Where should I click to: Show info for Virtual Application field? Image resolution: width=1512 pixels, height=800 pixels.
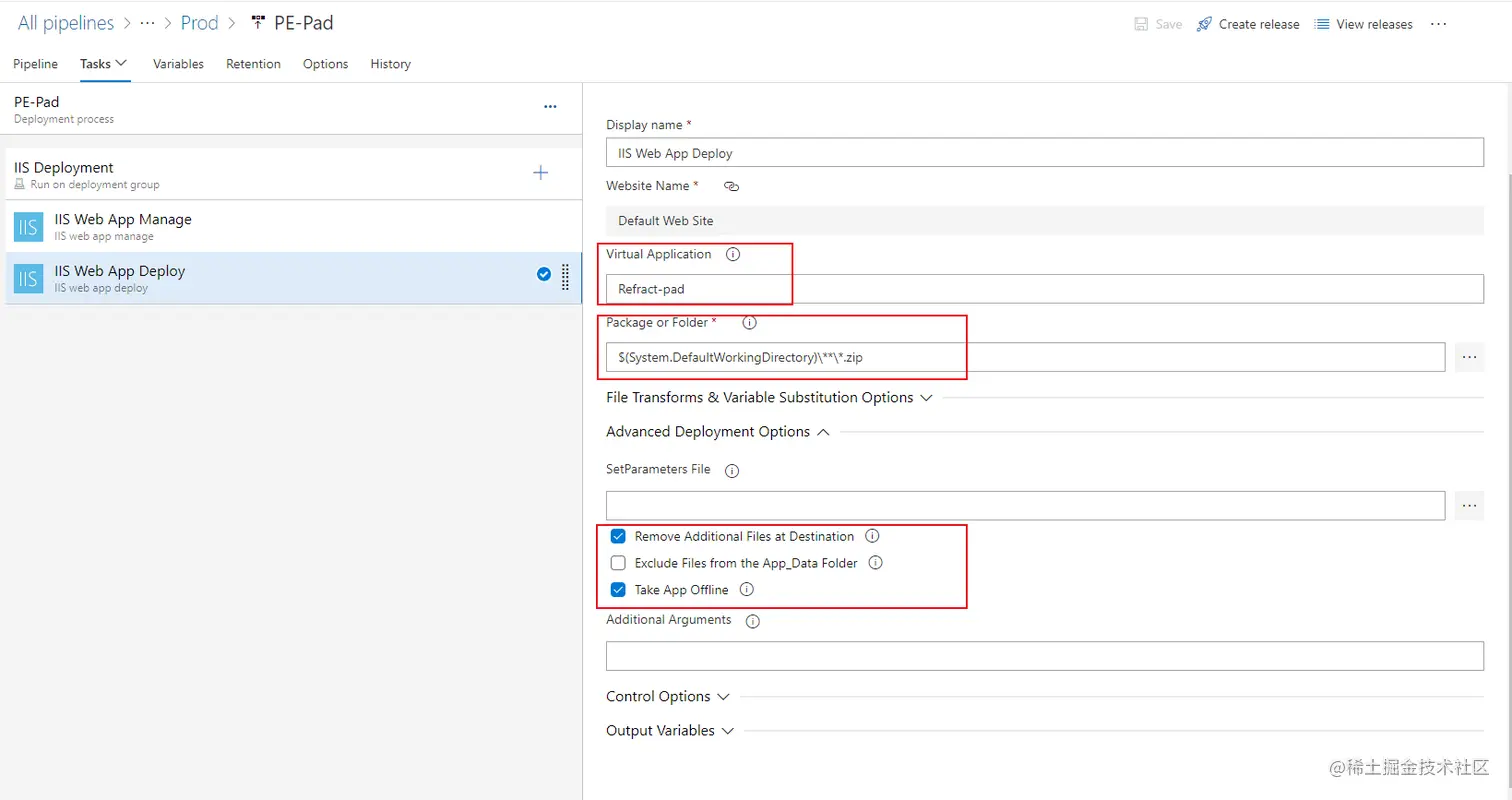[x=732, y=255]
